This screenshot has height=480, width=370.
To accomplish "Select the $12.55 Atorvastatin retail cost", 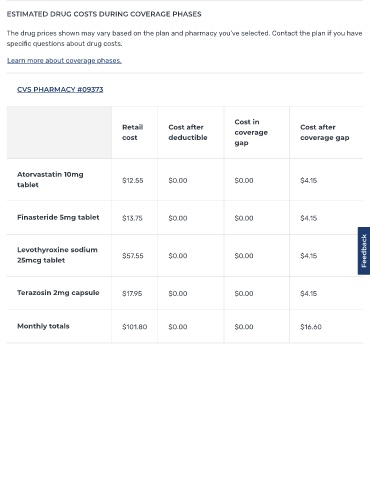I will 133,180.
